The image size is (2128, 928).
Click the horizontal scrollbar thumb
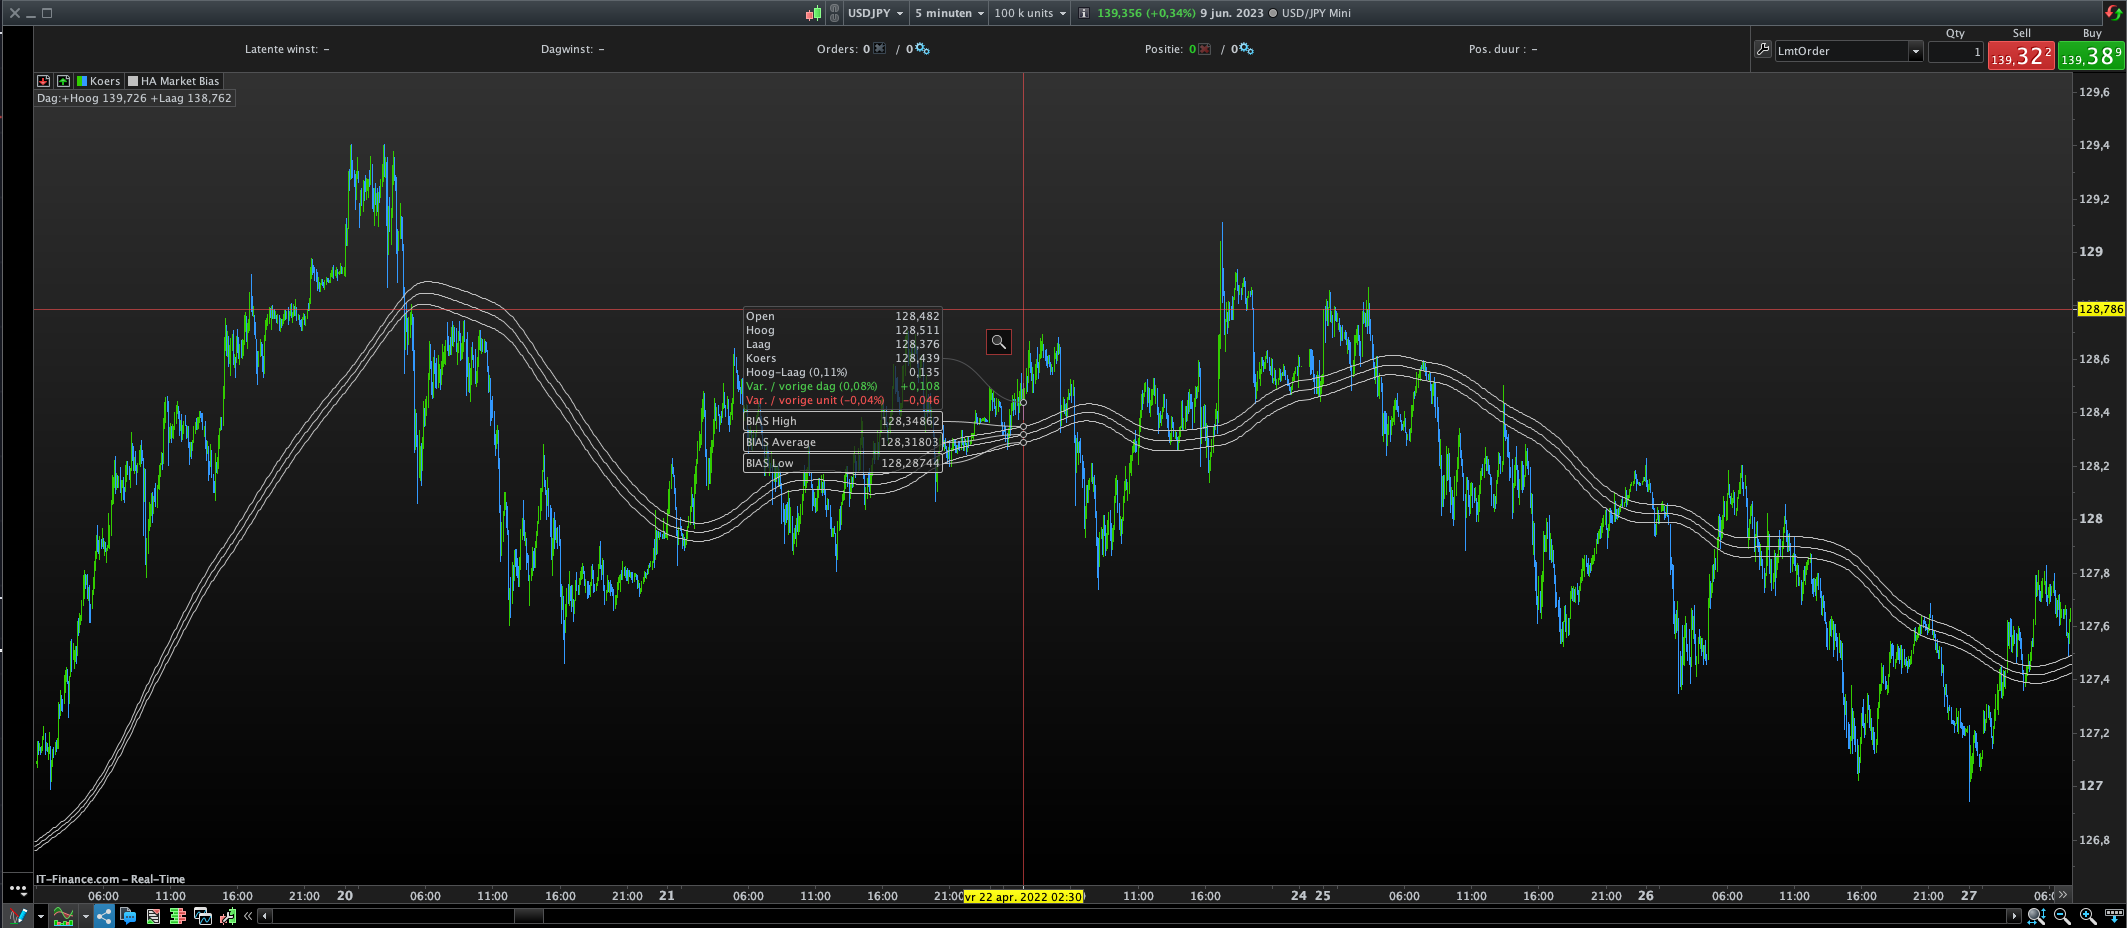(x=529, y=916)
